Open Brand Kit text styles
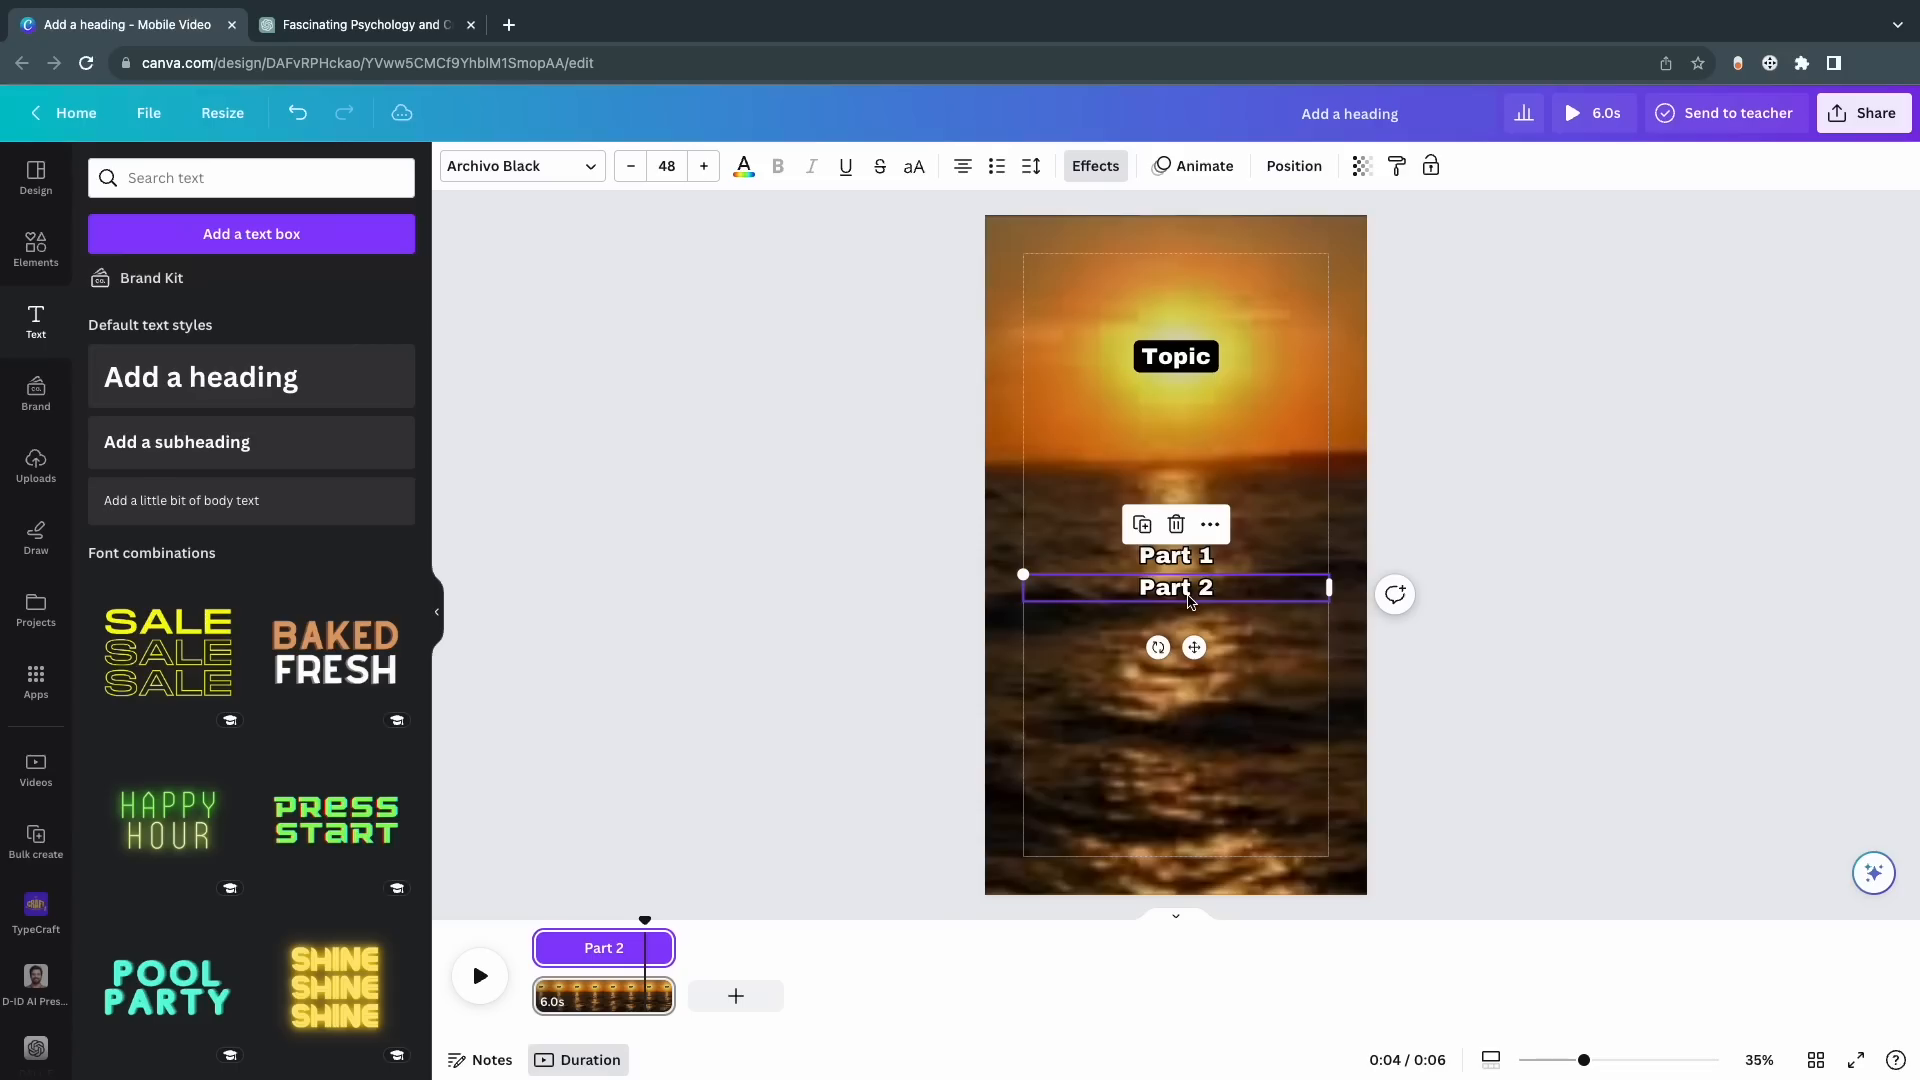This screenshot has width=1920, height=1080. [137, 278]
